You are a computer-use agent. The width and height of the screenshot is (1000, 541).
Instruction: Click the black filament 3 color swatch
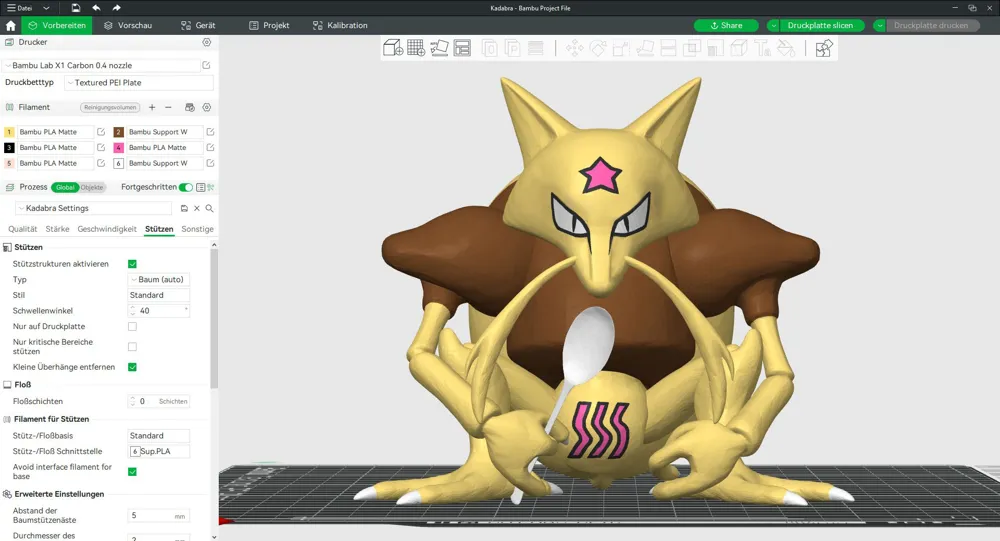(9, 147)
